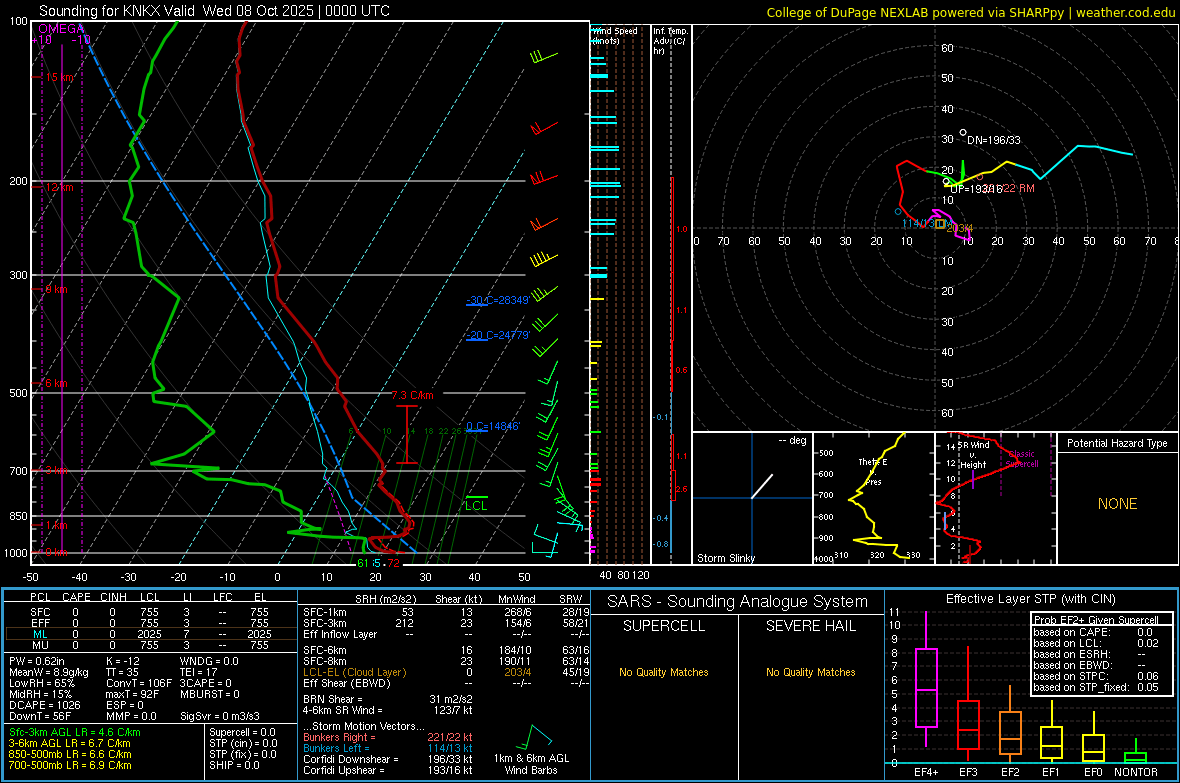Click the 'BRN Shear = 31 m2/s2' value

(388, 699)
